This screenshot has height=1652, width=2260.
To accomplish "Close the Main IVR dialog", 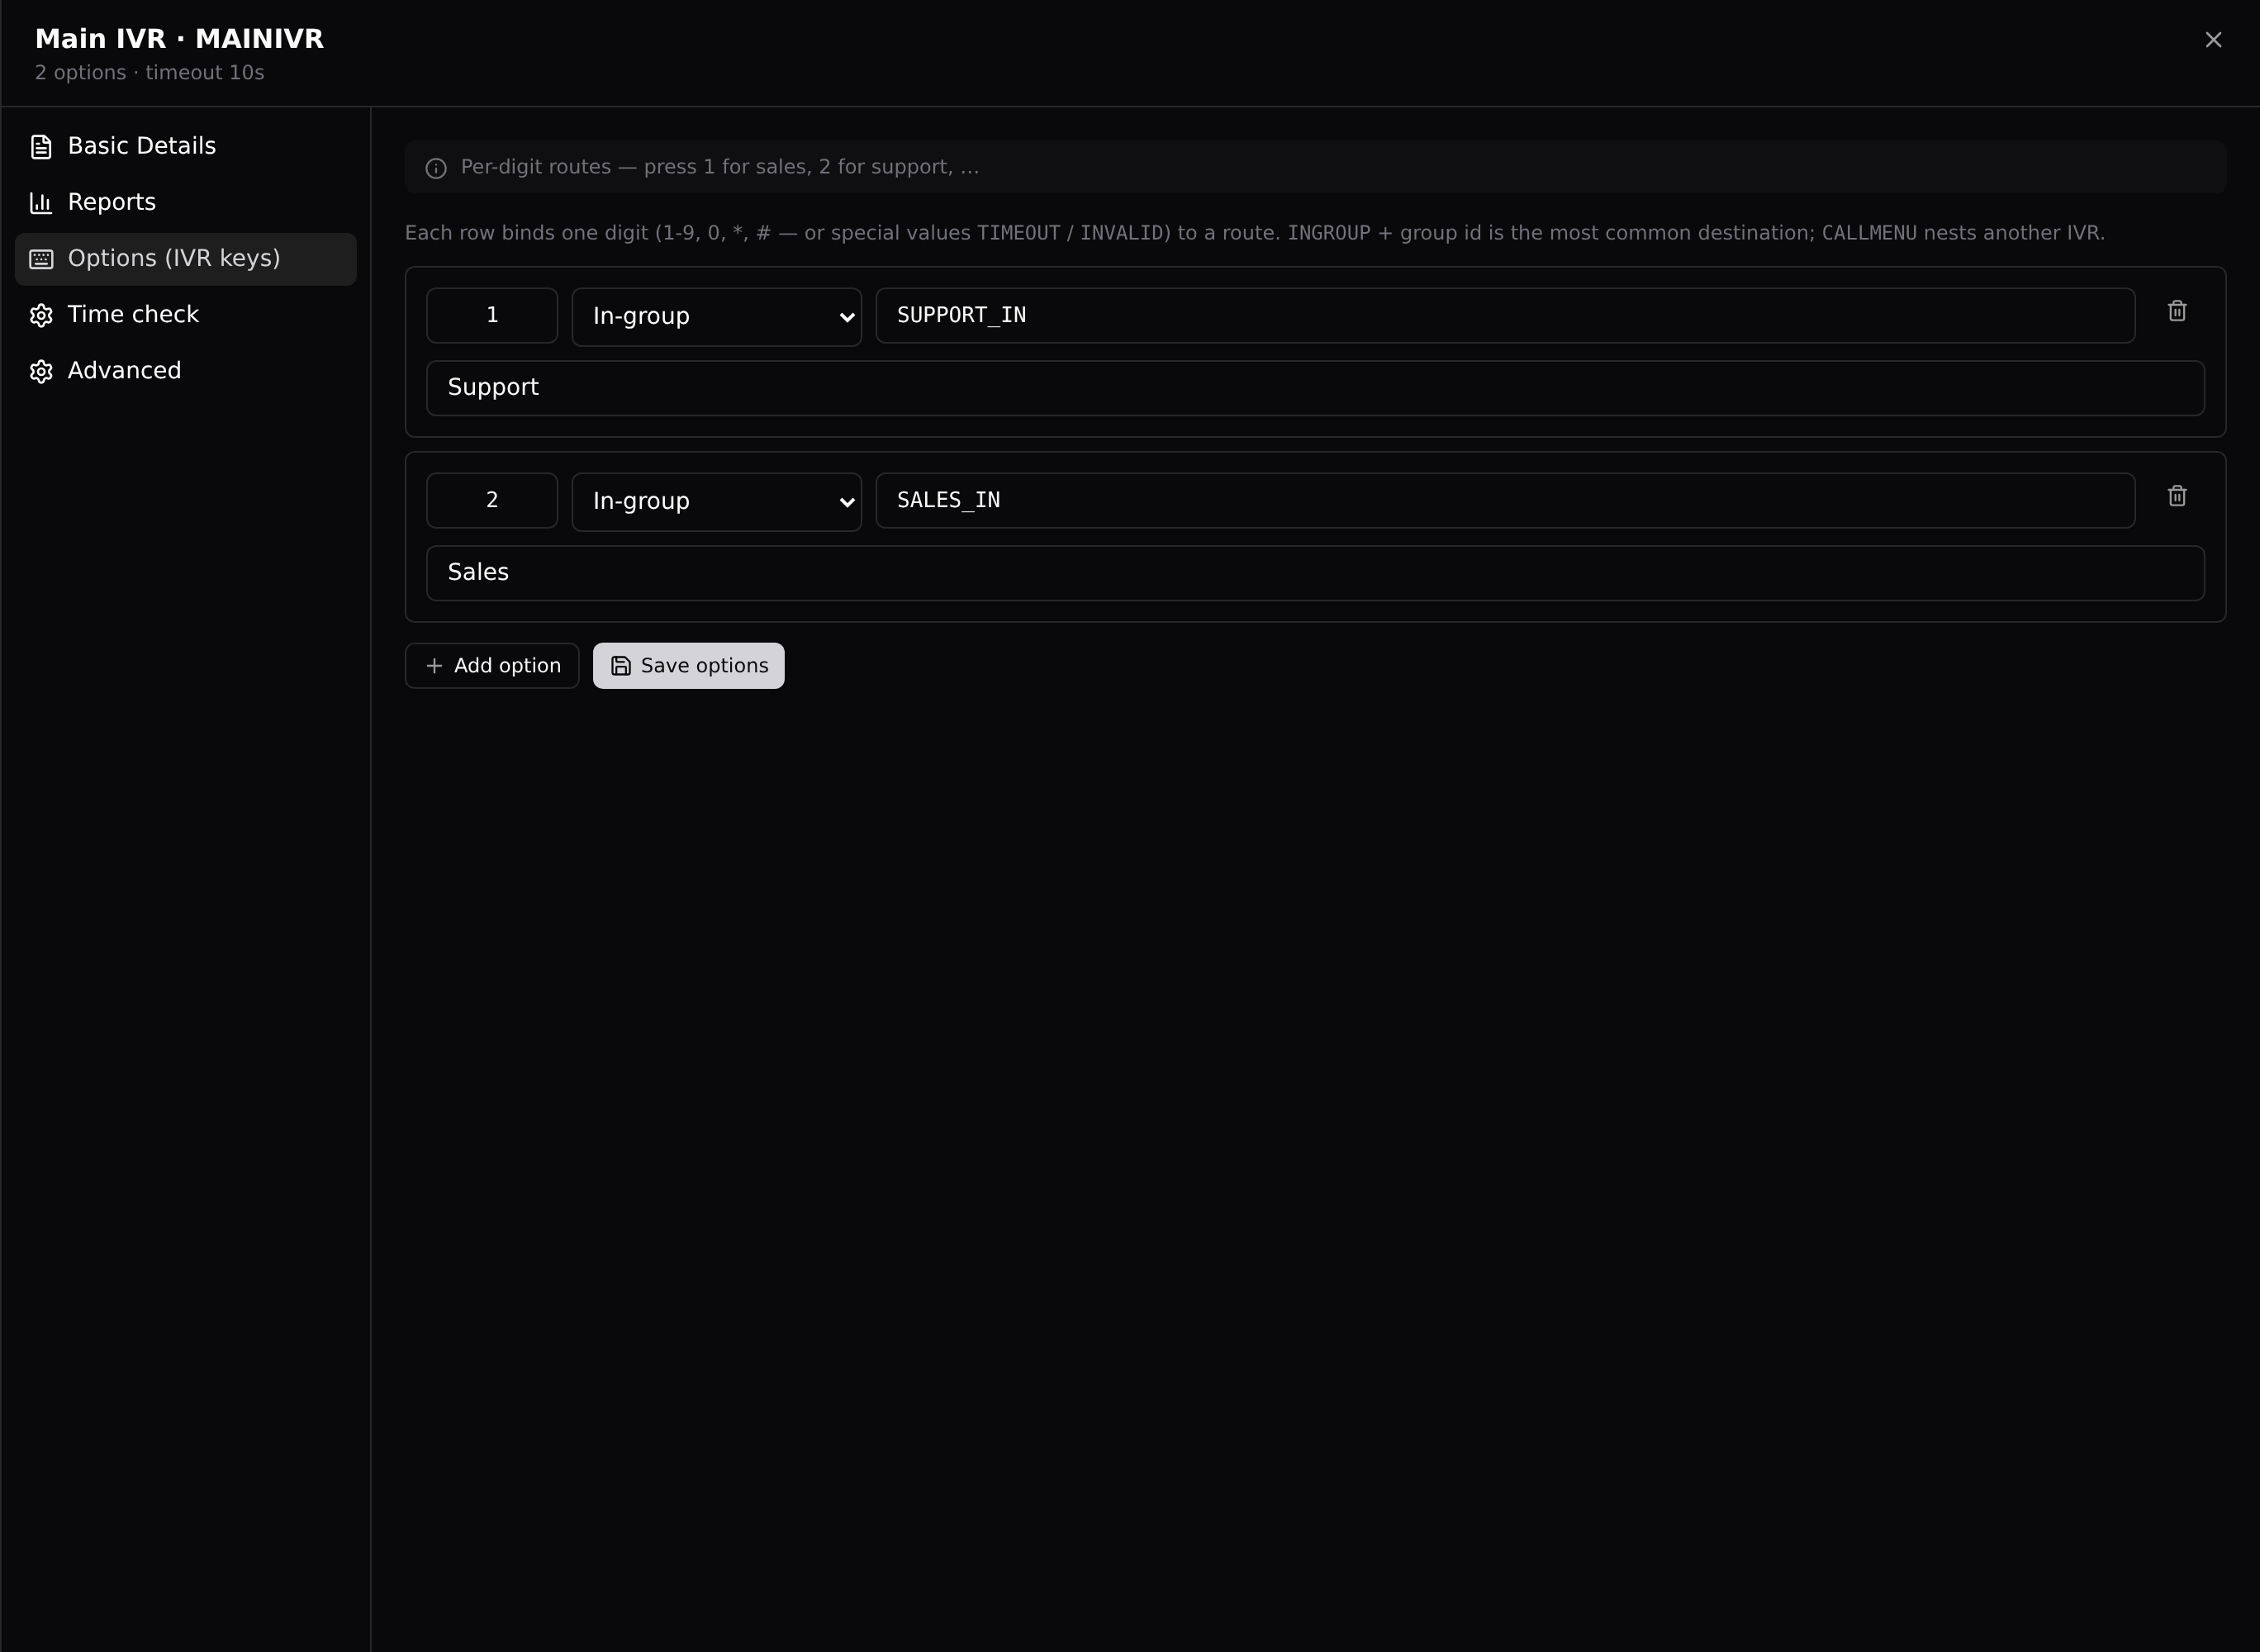I will (x=2213, y=40).
